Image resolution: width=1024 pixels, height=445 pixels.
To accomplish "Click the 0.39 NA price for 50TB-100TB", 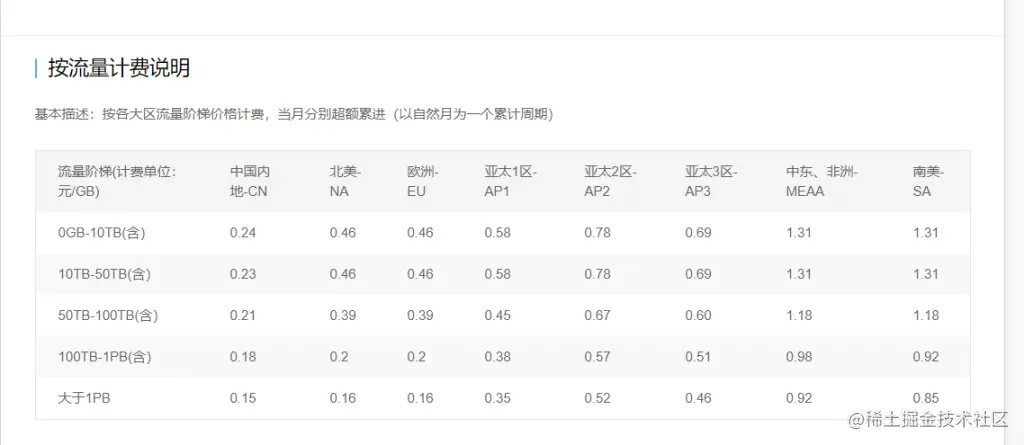I will [x=343, y=316].
